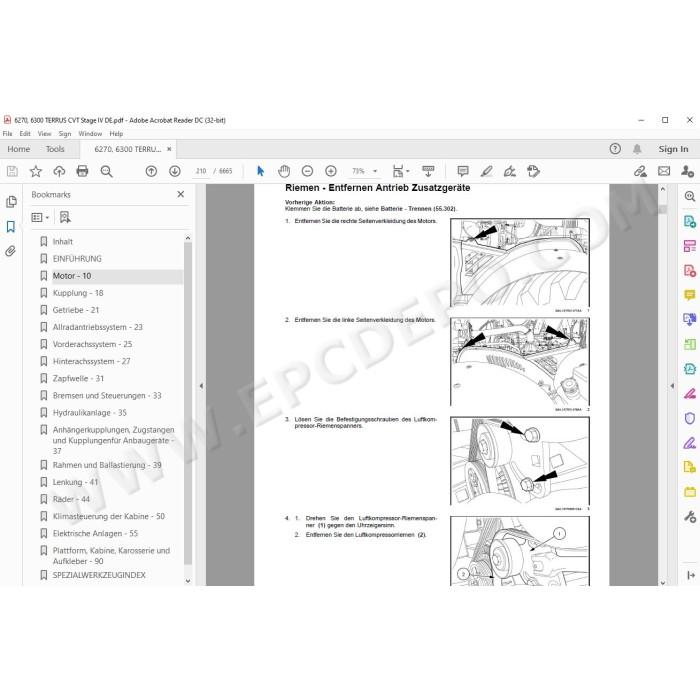Click the Save file icon
The image size is (700, 700).
[x=12, y=171]
